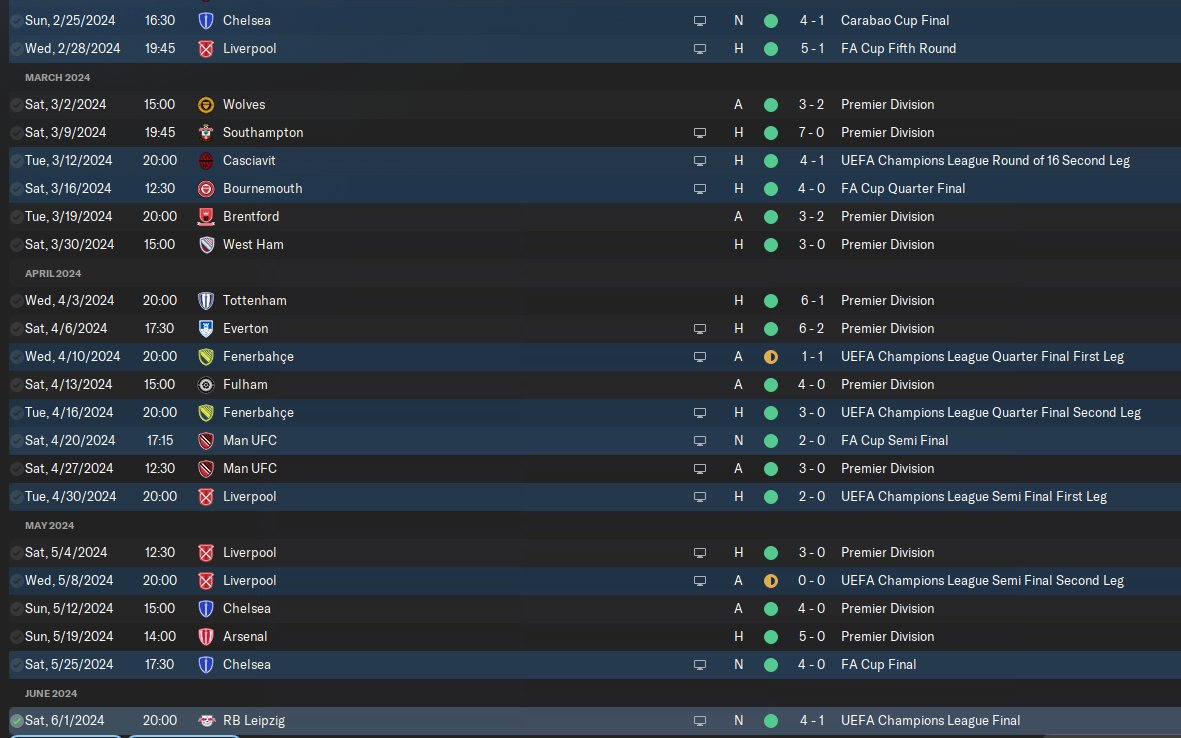Click the TV icon on the Carabao Cup Final row
The height and width of the screenshot is (738, 1181).
pyautogui.click(x=700, y=21)
